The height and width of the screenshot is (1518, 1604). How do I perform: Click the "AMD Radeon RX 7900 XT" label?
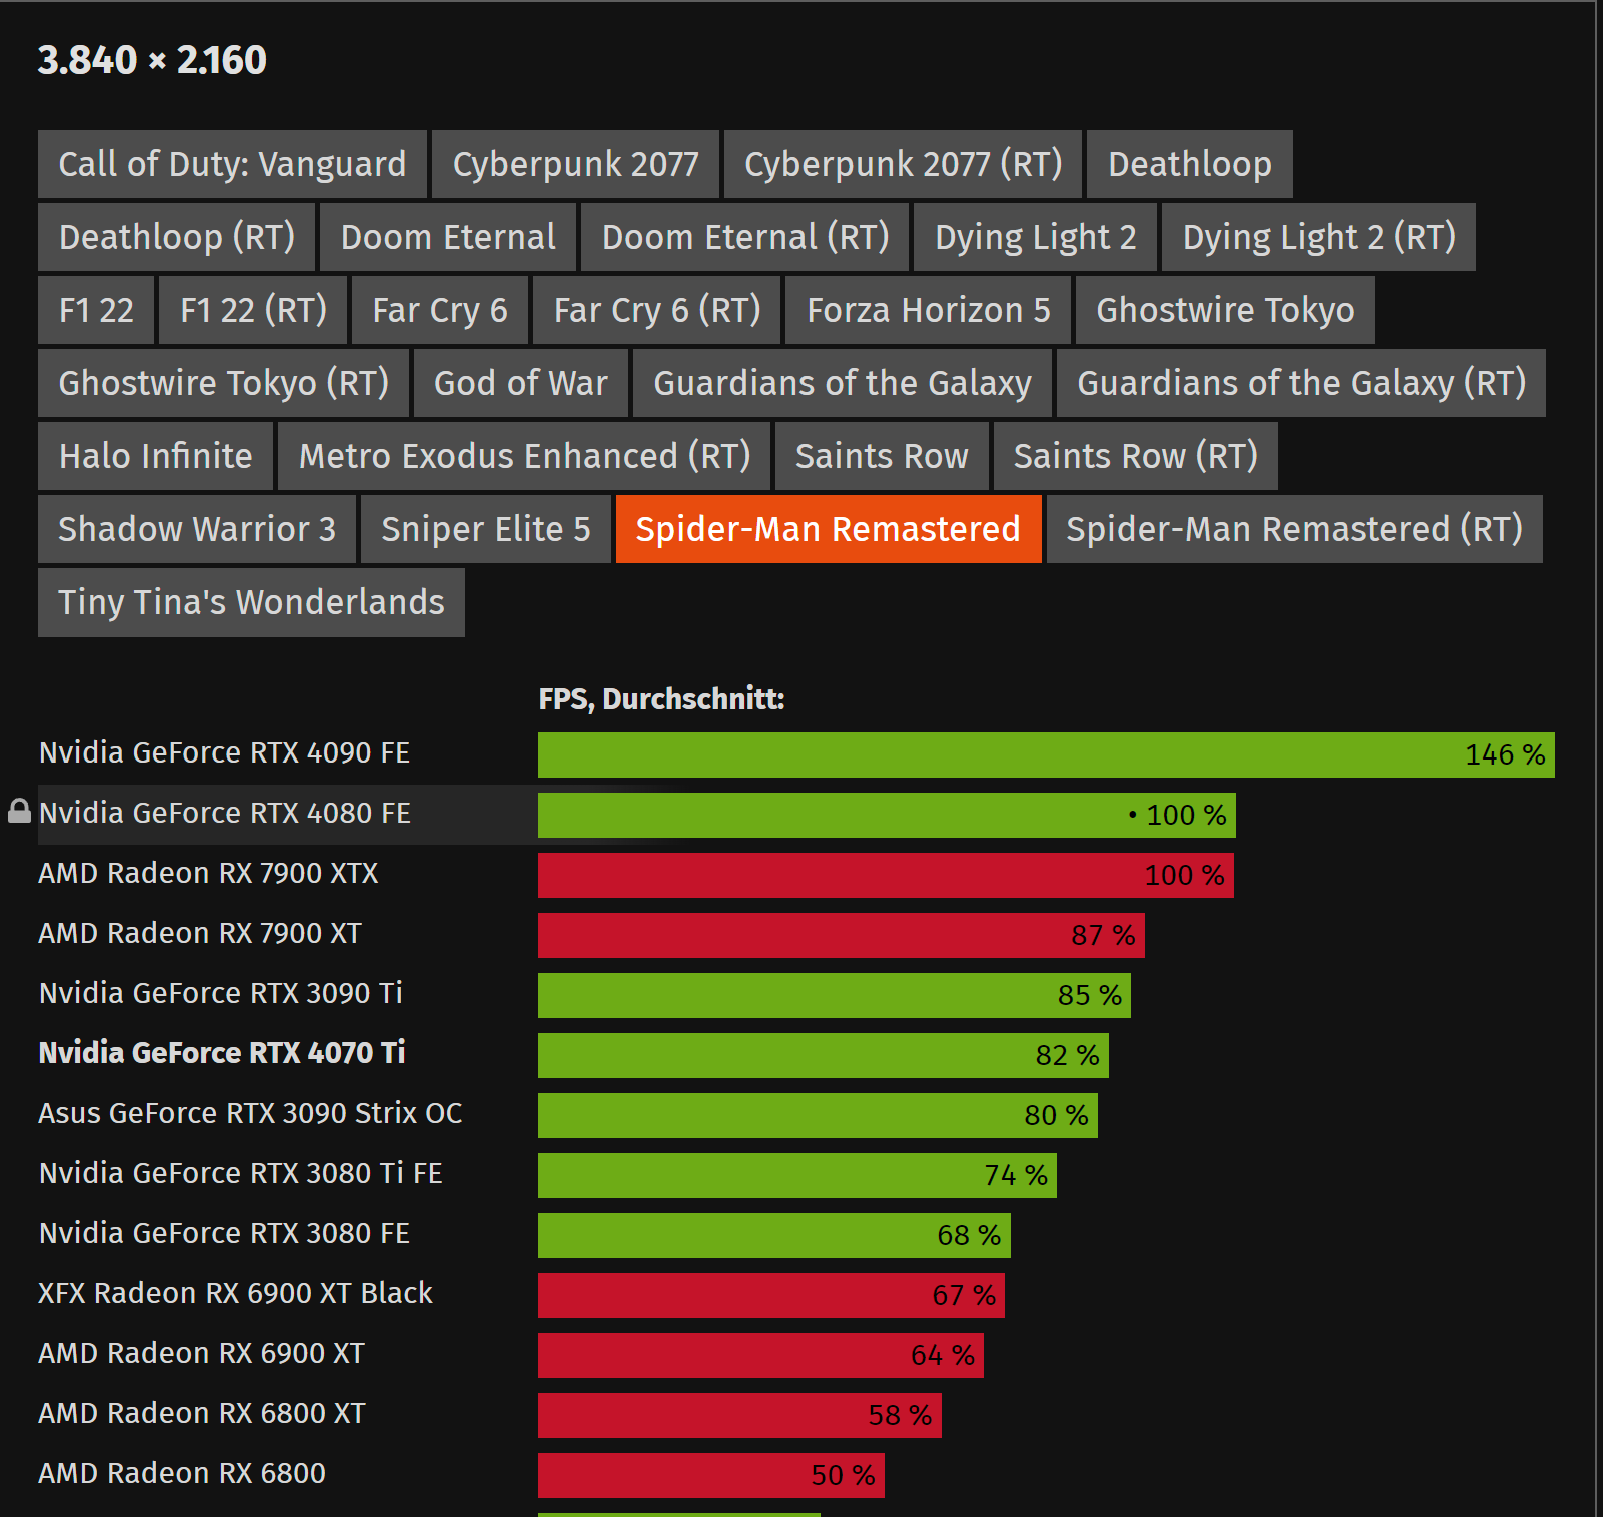point(200,933)
